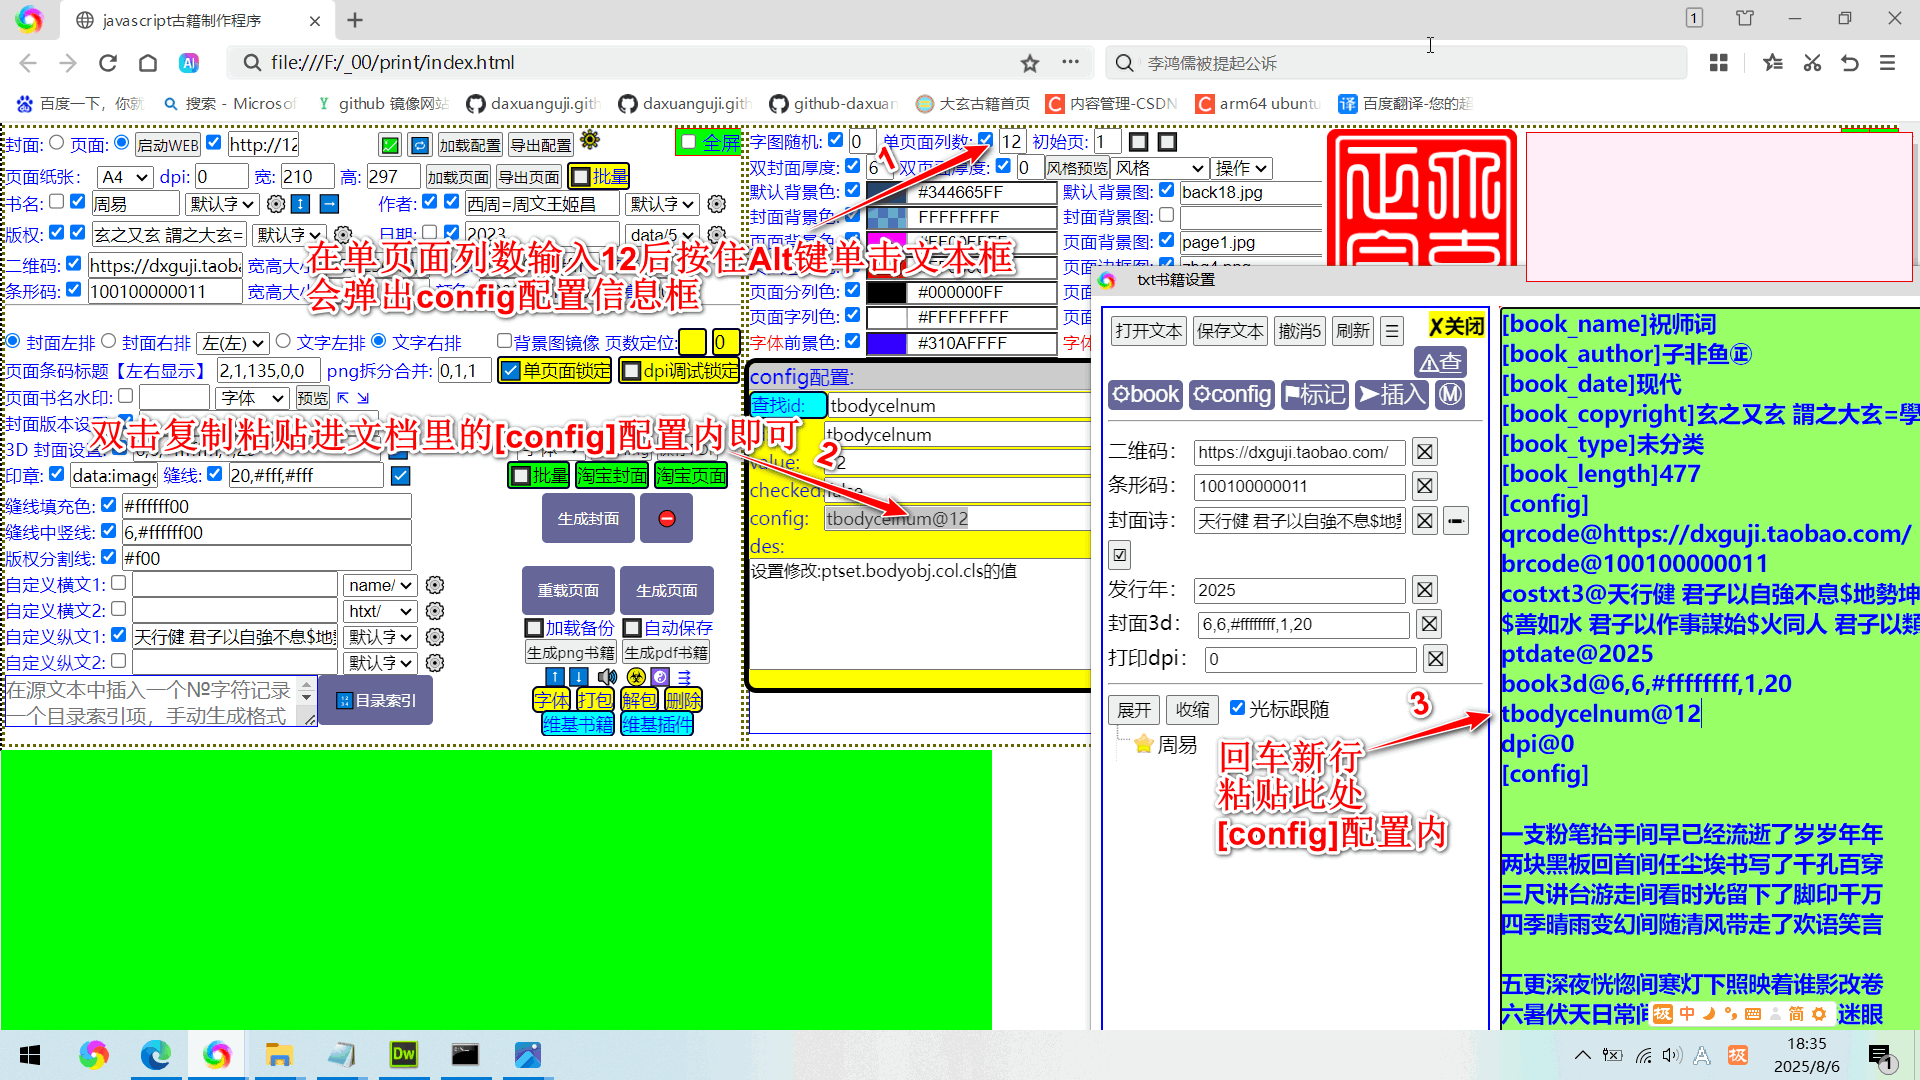1920x1080 pixels.
Task: Click the circled M icon in the dialog
Action: [1450, 394]
